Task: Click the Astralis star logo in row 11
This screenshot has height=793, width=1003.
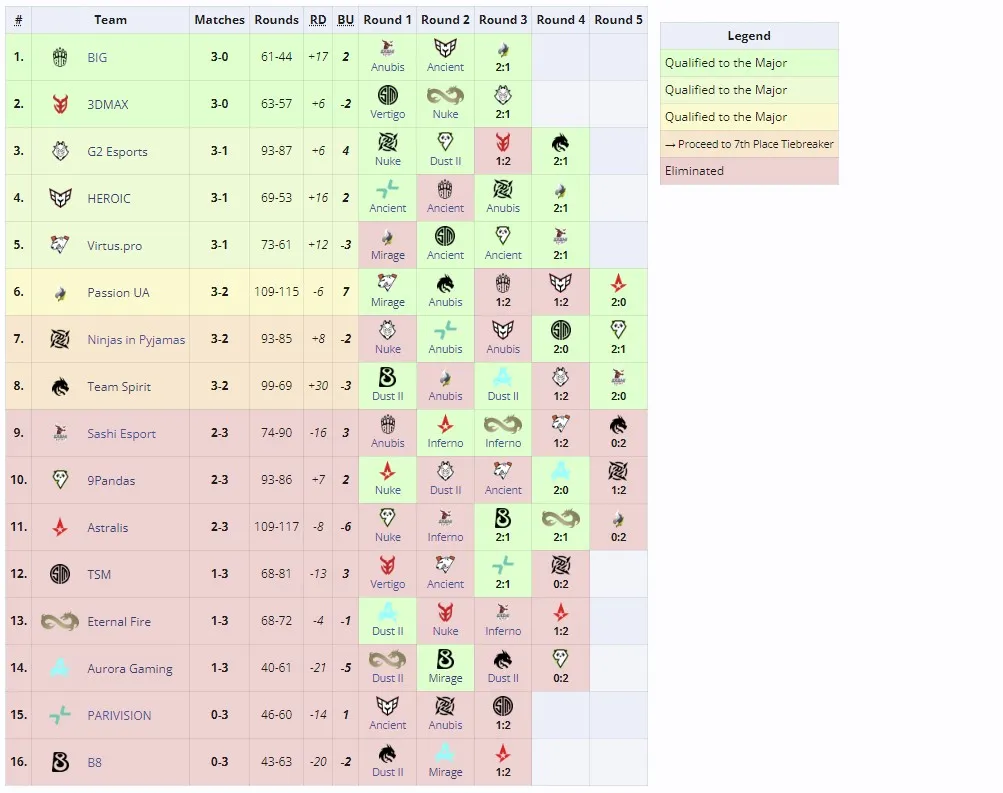Action: [x=59, y=527]
